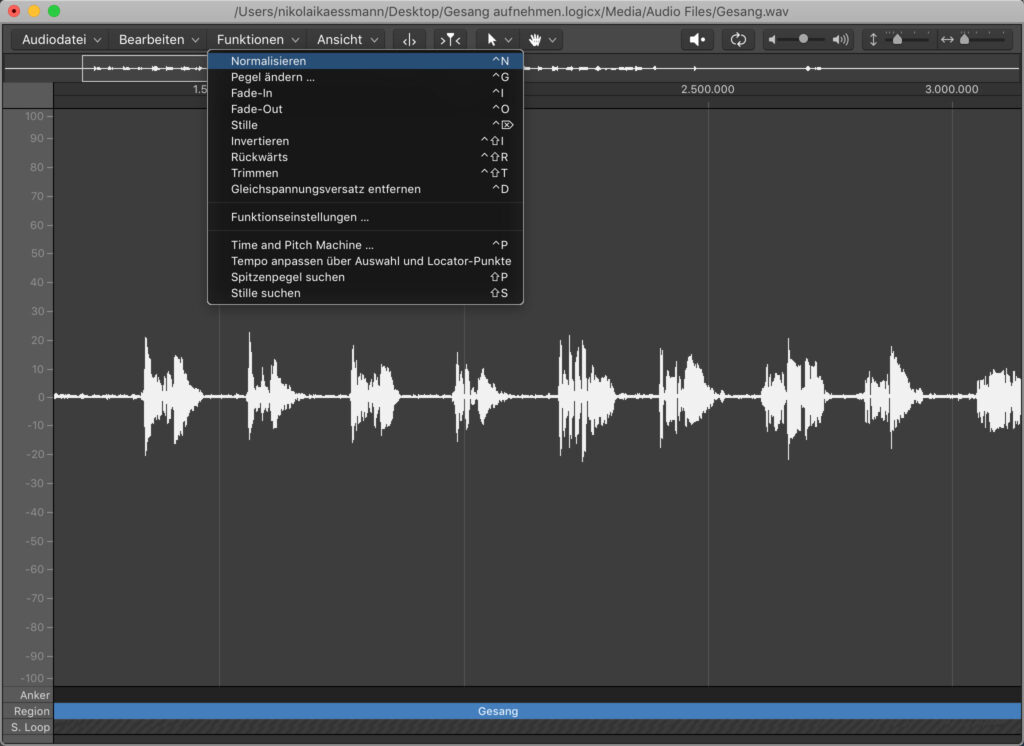
Task: Open the Ansicht menu
Action: (x=347, y=40)
